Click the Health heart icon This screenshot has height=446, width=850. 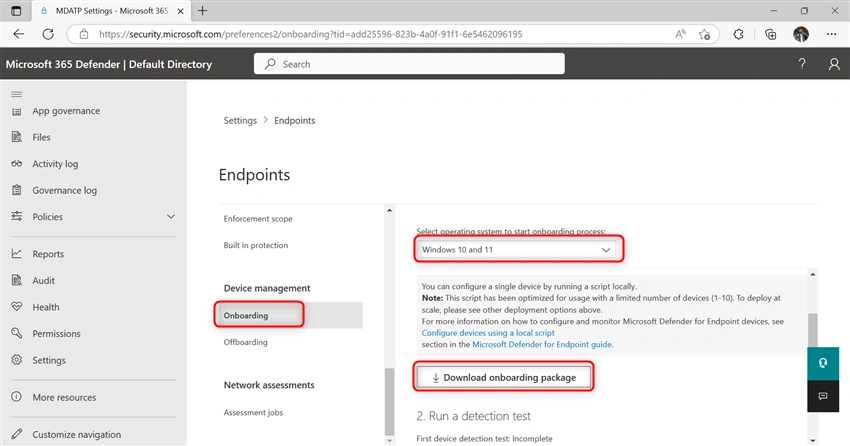(17, 307)
